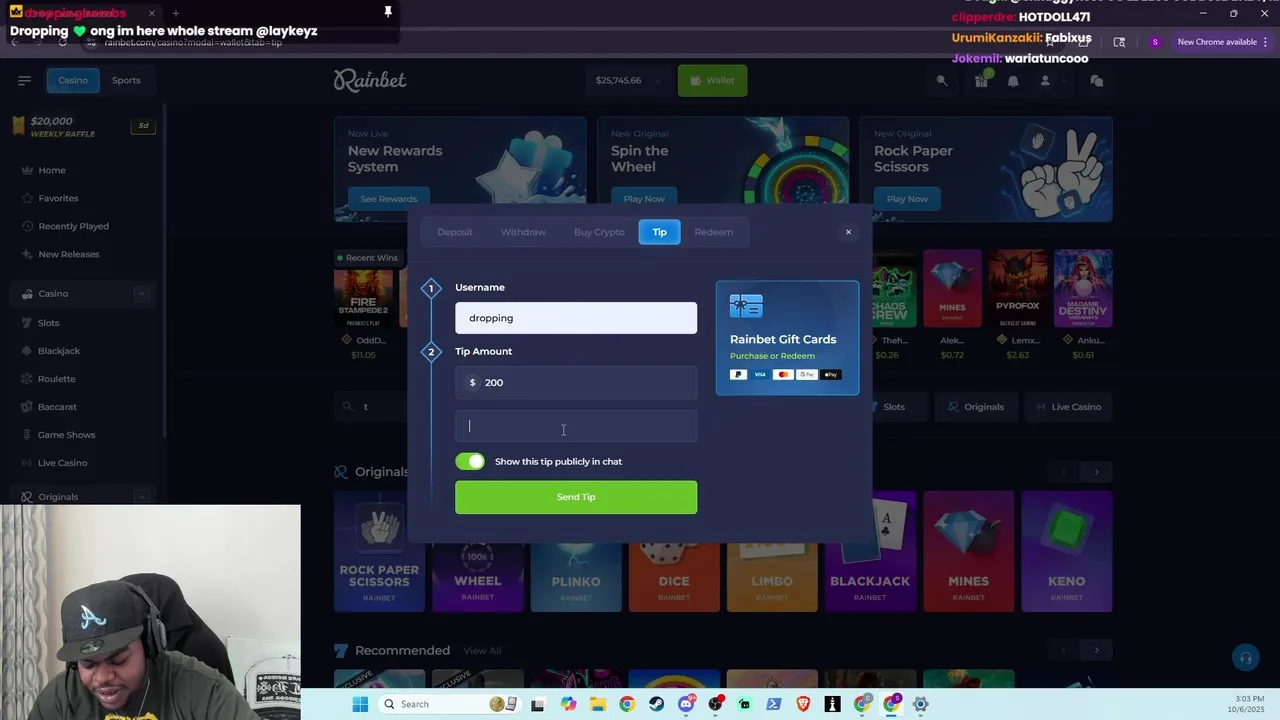Open PowerShell from the taskbar
This screenshot has height=720, width=1280.
[773, 704]
